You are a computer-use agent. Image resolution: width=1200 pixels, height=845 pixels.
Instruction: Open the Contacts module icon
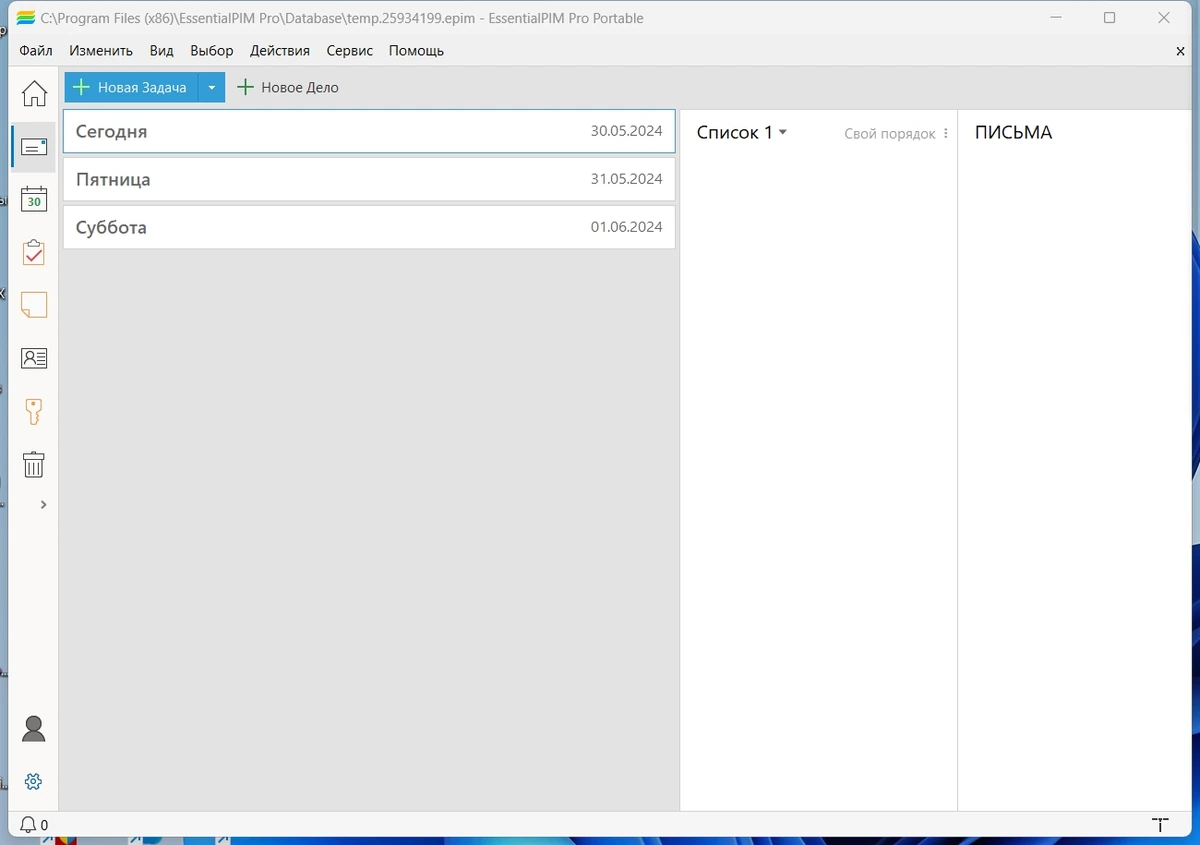point(34,358)
